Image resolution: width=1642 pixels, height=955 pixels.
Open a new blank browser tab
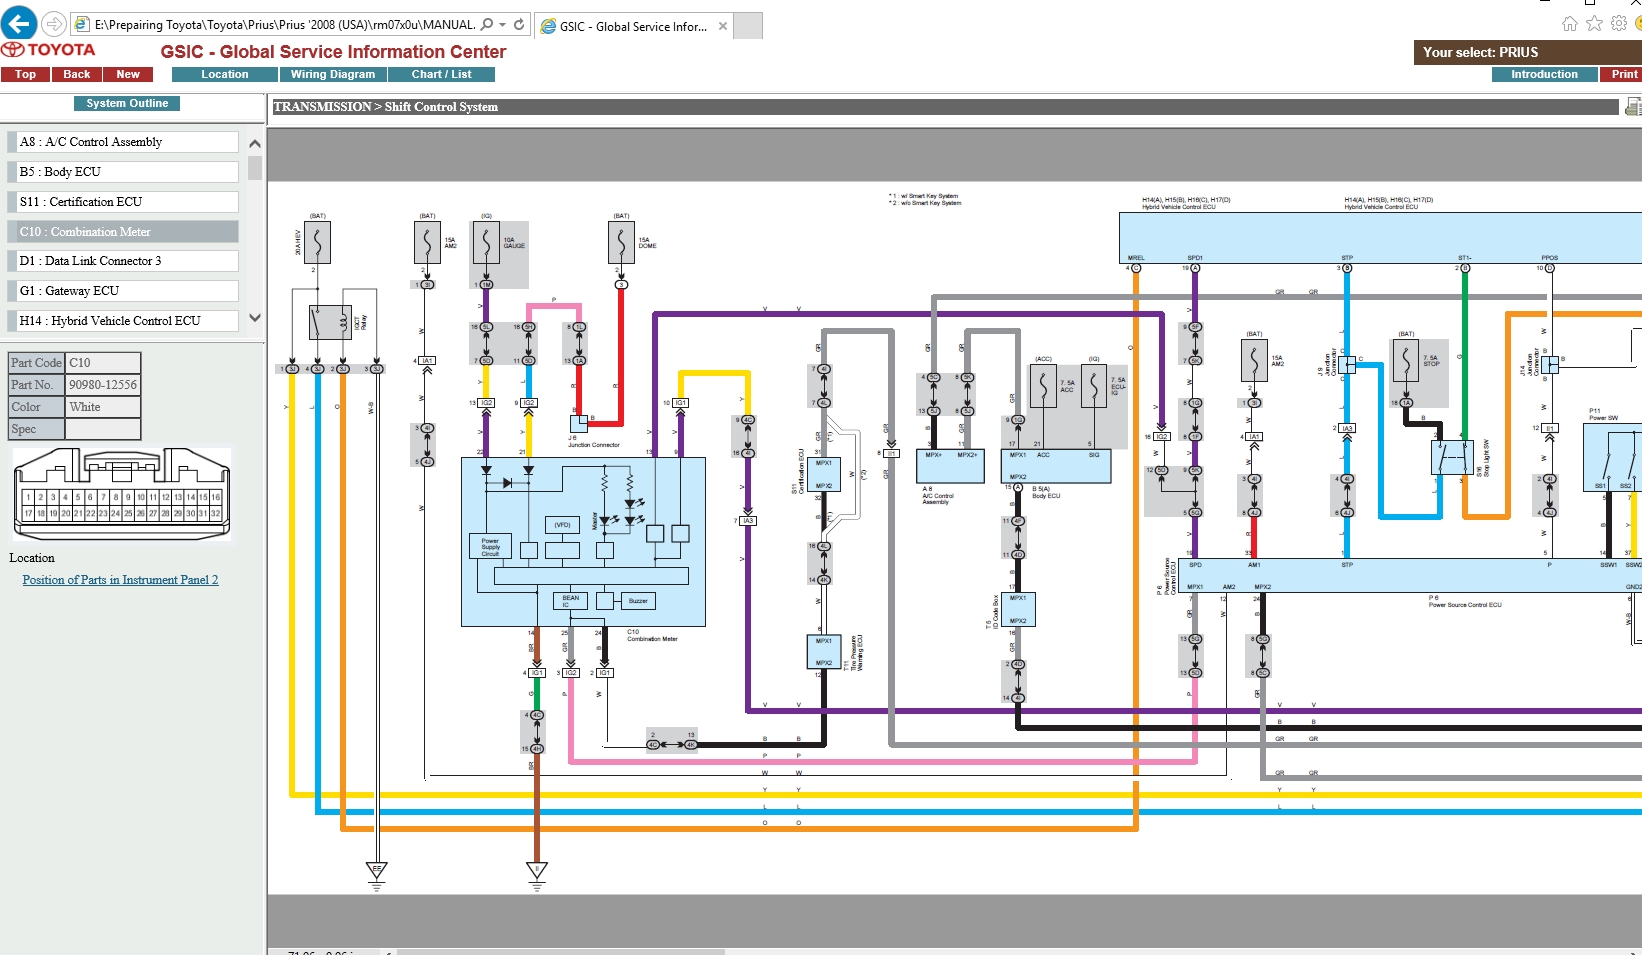748,26
